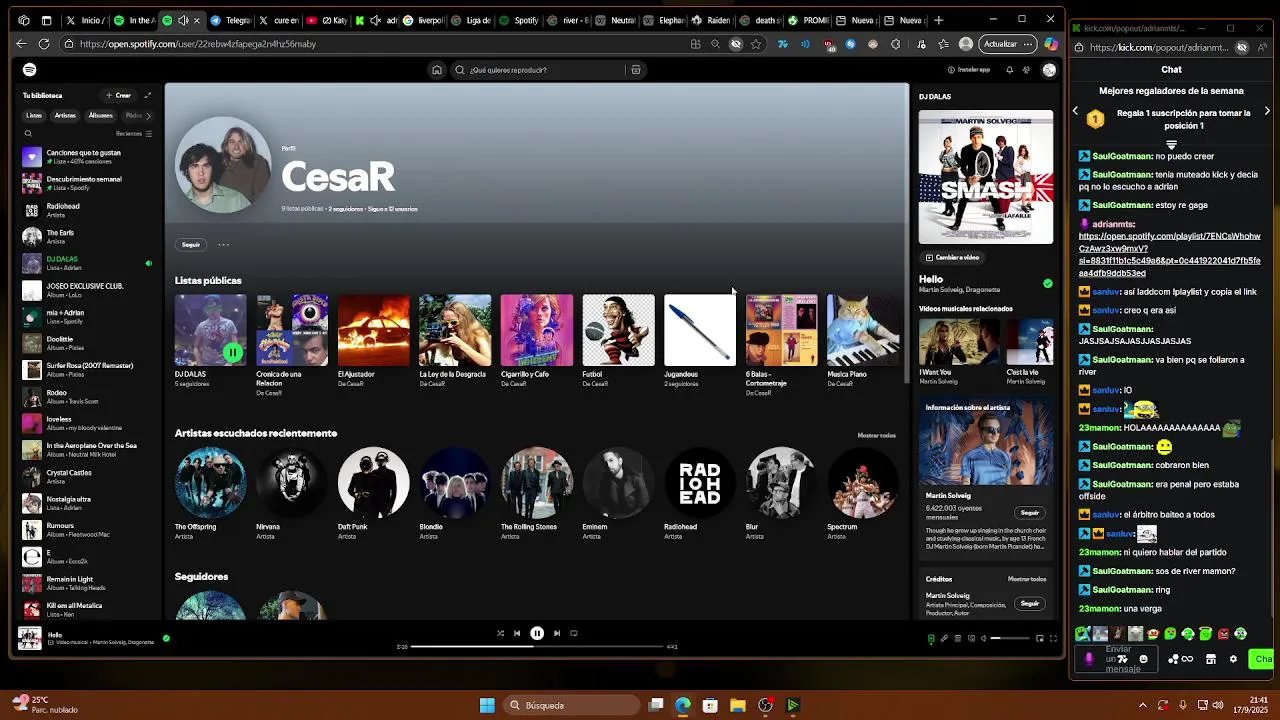Open the play queue icon
1280x720 pixels.
[x=957, y=638]
